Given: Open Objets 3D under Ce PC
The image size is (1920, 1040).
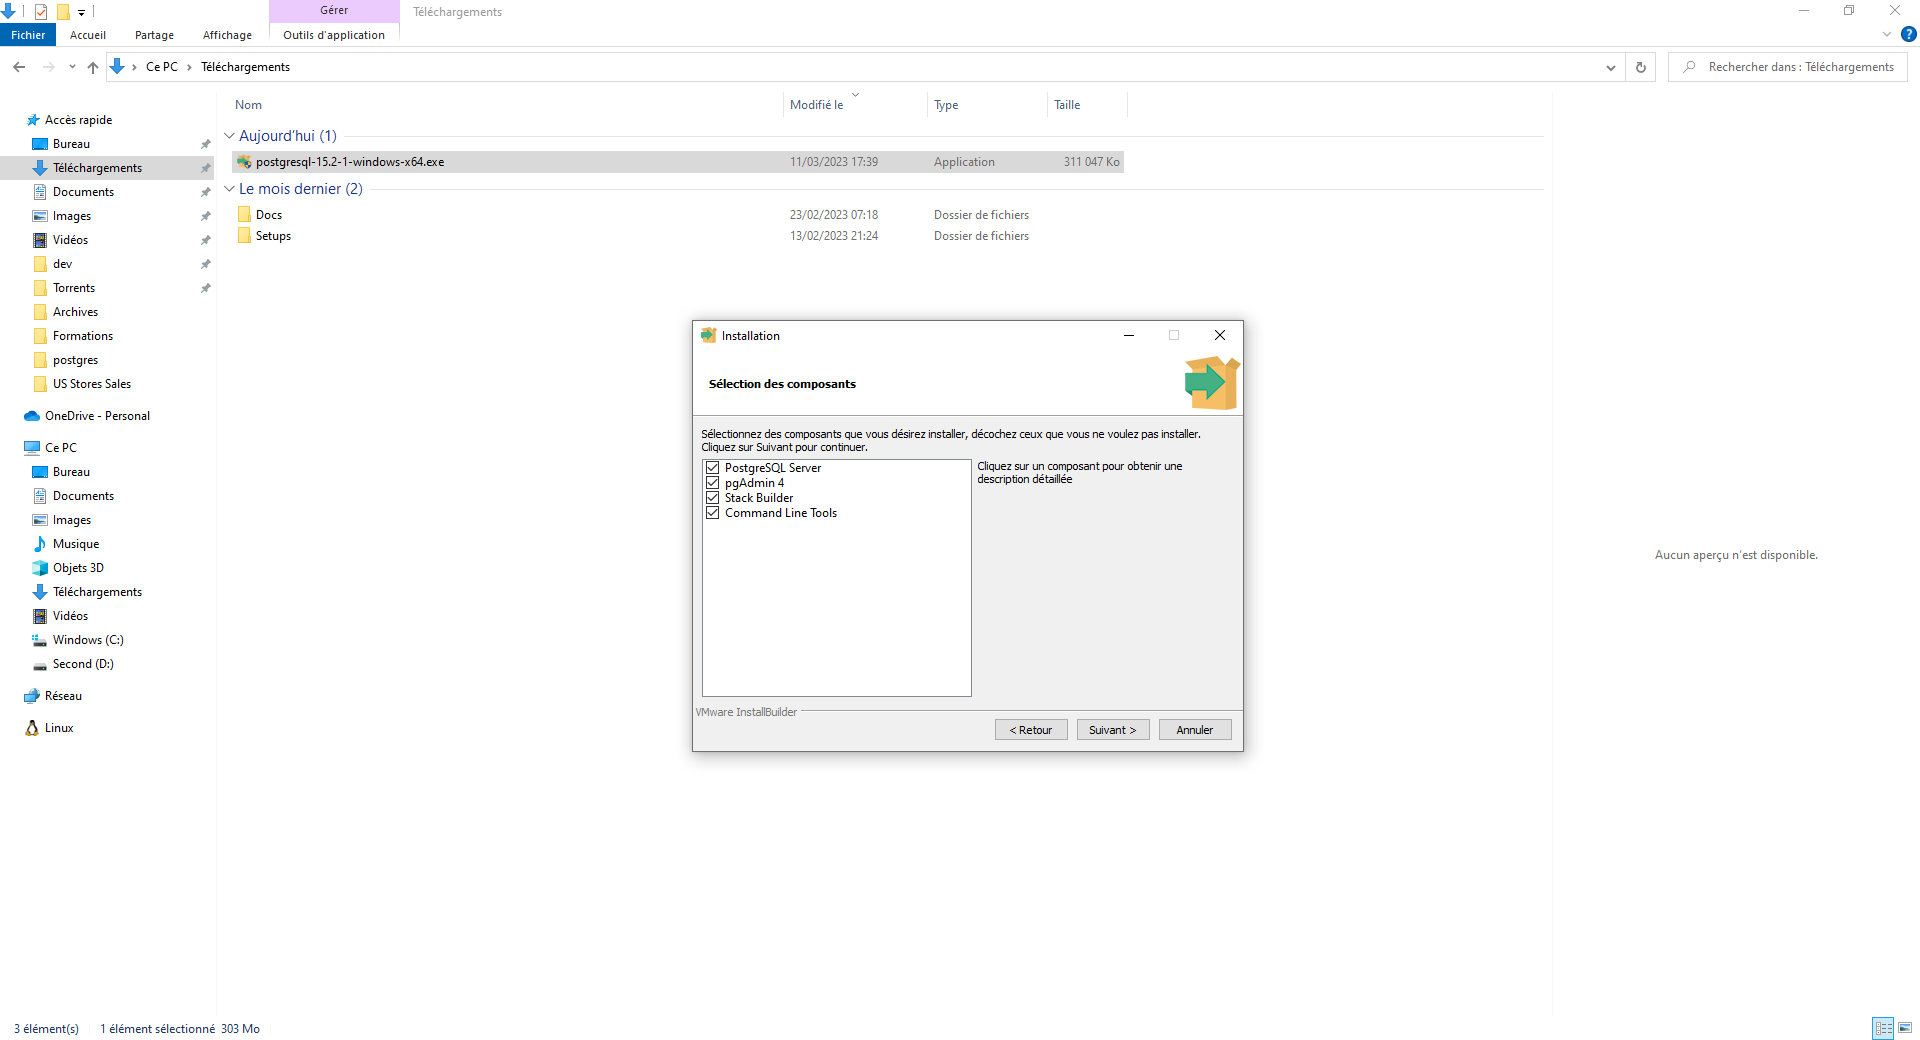Looking at the screenshot, I should pyautogui.click(x=78, y=568).
